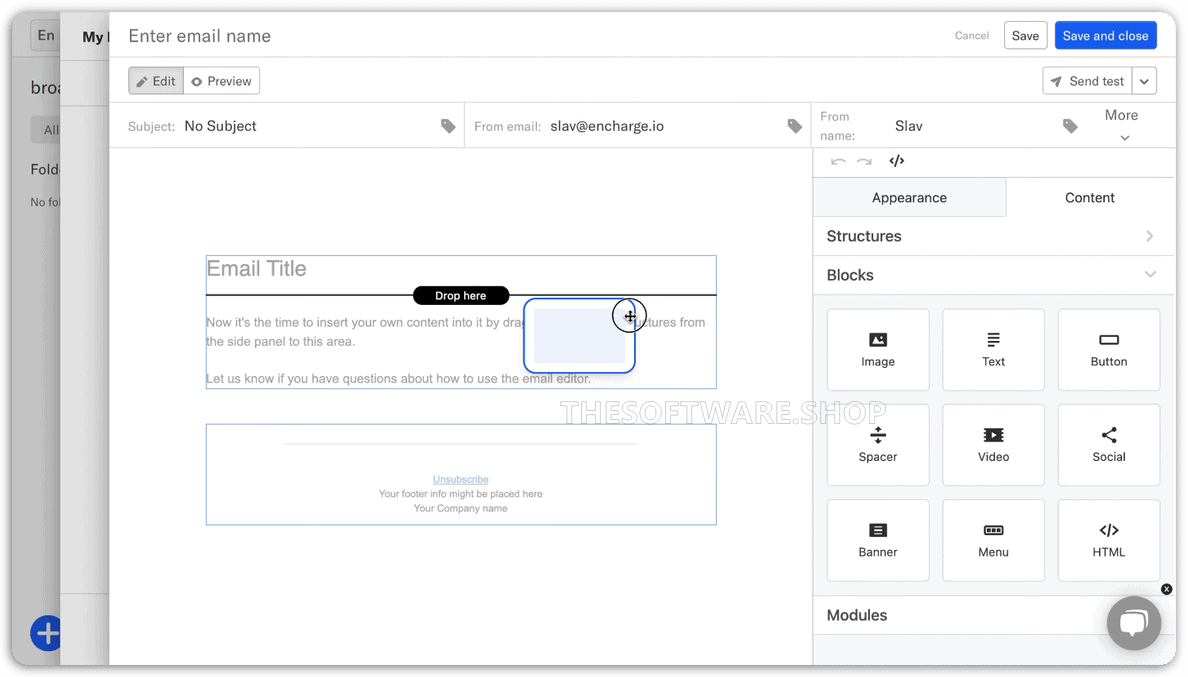Open the Content tab
Viewport: 1188px width, 677px height.
click(x=1090, y=198)
